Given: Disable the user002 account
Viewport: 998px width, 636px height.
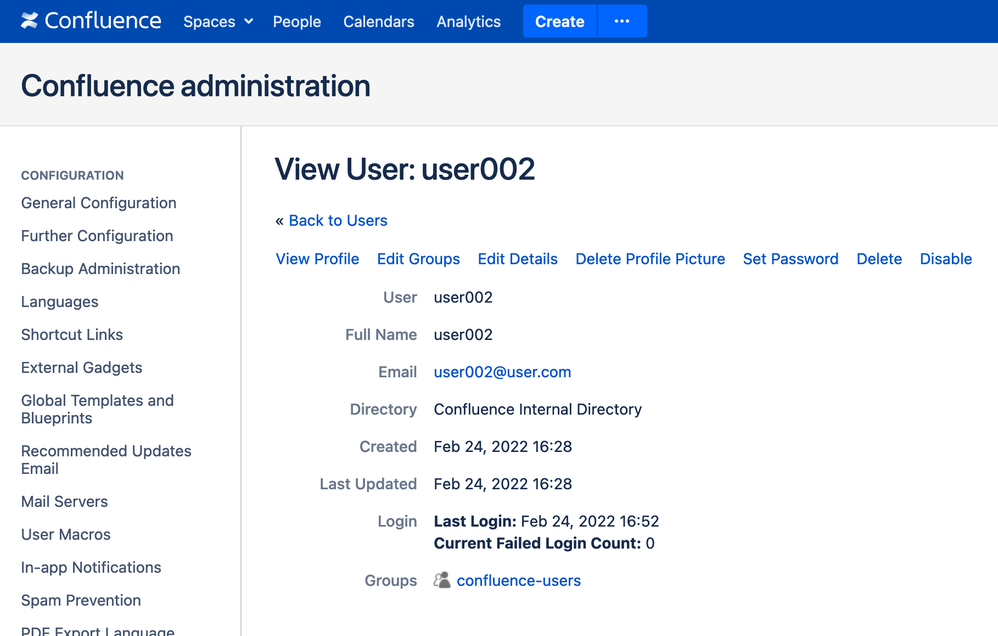Looking at the screenshot, I should [945, 258].
